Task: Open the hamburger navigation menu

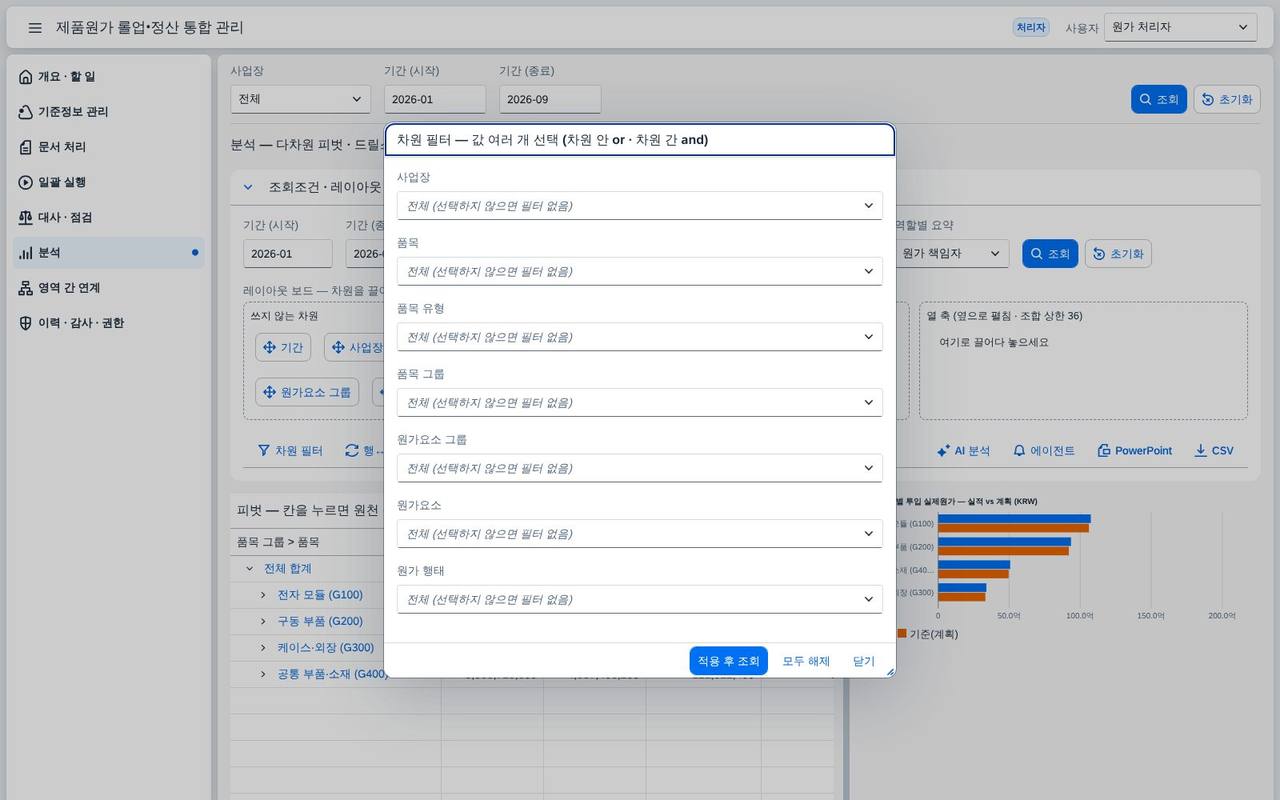Action: coord(35,28)
